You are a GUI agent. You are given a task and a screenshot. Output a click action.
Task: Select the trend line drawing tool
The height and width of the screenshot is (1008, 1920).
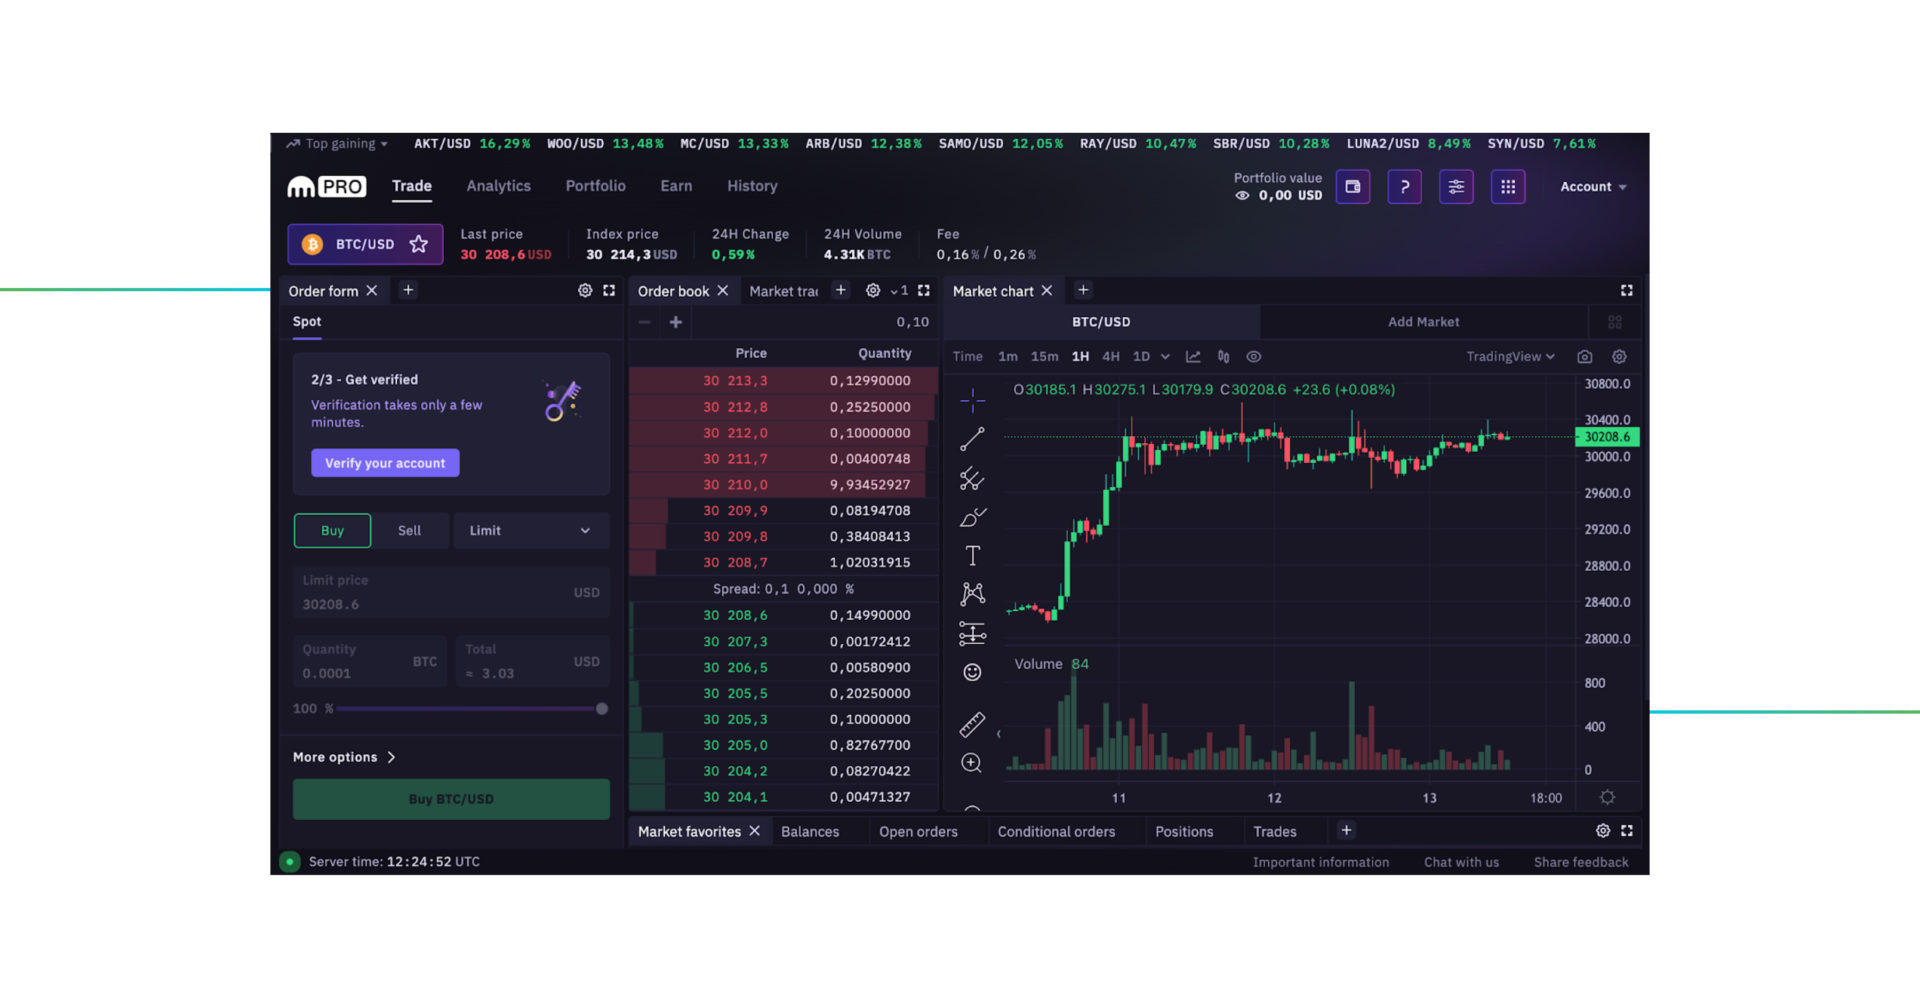[971, 438]
